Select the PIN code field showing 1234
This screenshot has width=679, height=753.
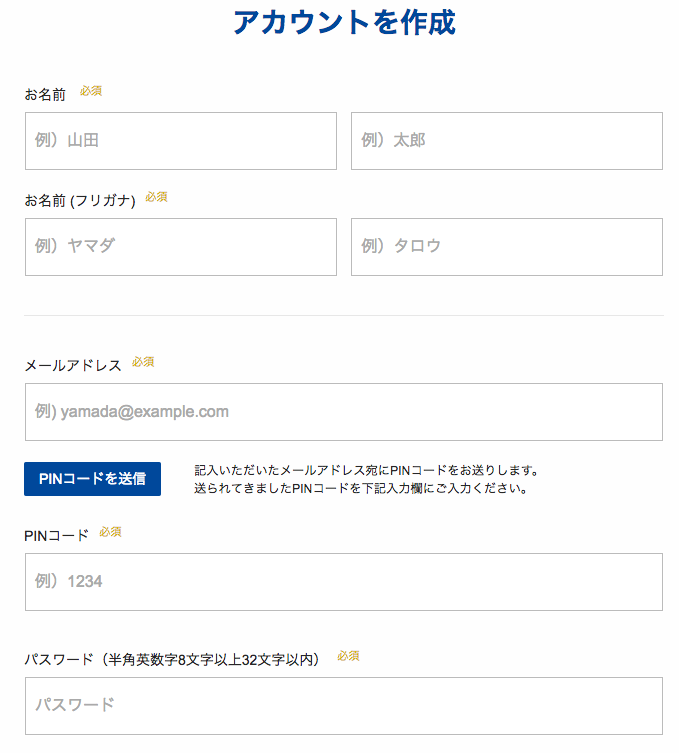click(x=344, y=582)
